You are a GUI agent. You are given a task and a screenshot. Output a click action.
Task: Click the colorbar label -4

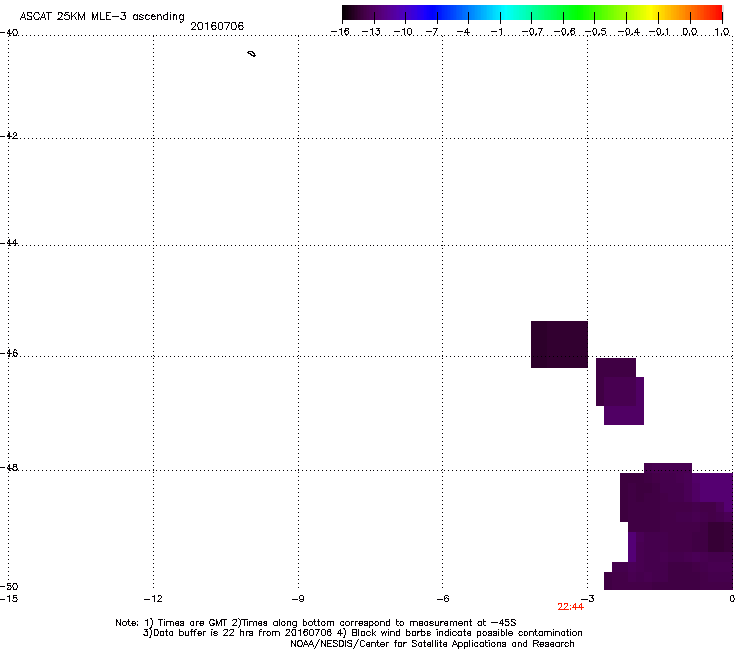[463, 32]
